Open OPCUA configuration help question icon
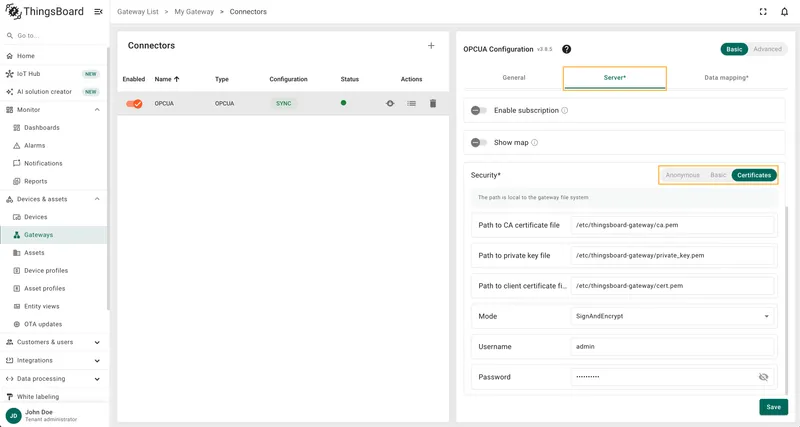 click(566, 49)
